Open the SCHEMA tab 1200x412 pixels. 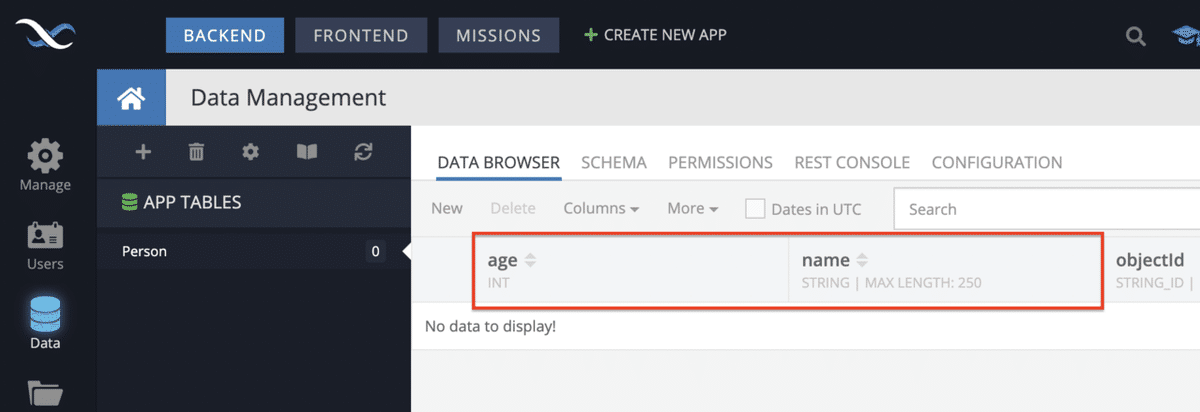[x=614, y=162]
